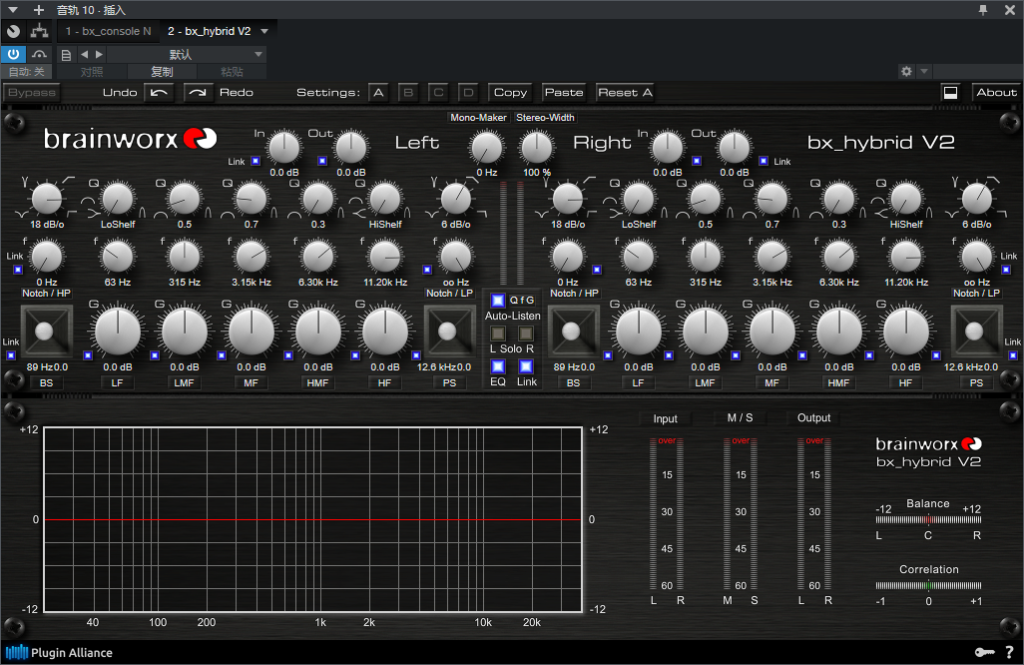
Task: Click the Mono-Maker knob
Action: click(x=487, y=148)
